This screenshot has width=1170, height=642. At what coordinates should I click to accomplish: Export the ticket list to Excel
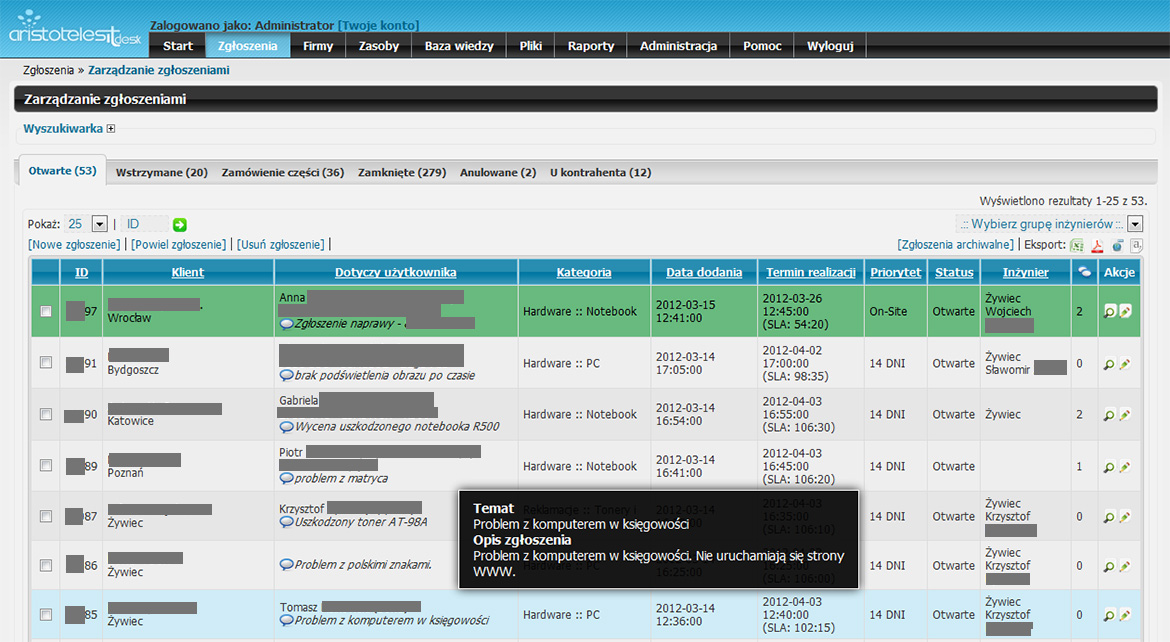[1077, 245]
